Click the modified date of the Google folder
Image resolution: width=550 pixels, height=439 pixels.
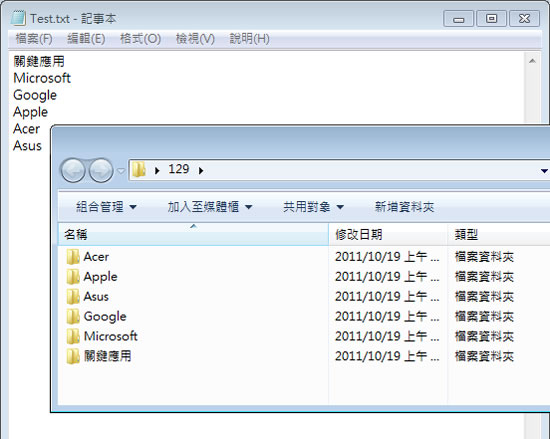click(x=387, y=317)
